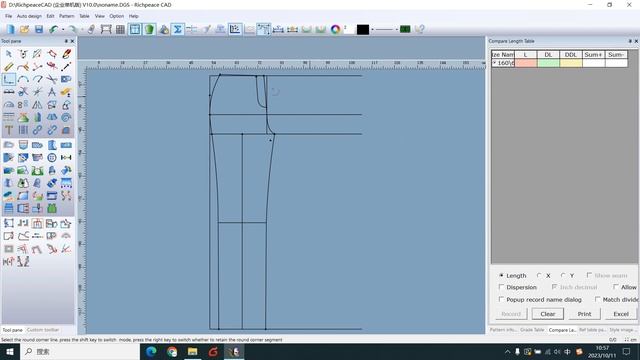
Task: Click the green Undo arrow icon
Action: click(x=53, y=29)
